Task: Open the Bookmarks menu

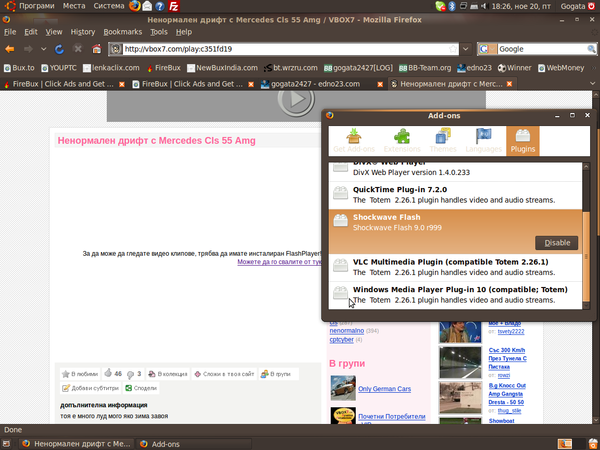Action: tap(122, 32)
